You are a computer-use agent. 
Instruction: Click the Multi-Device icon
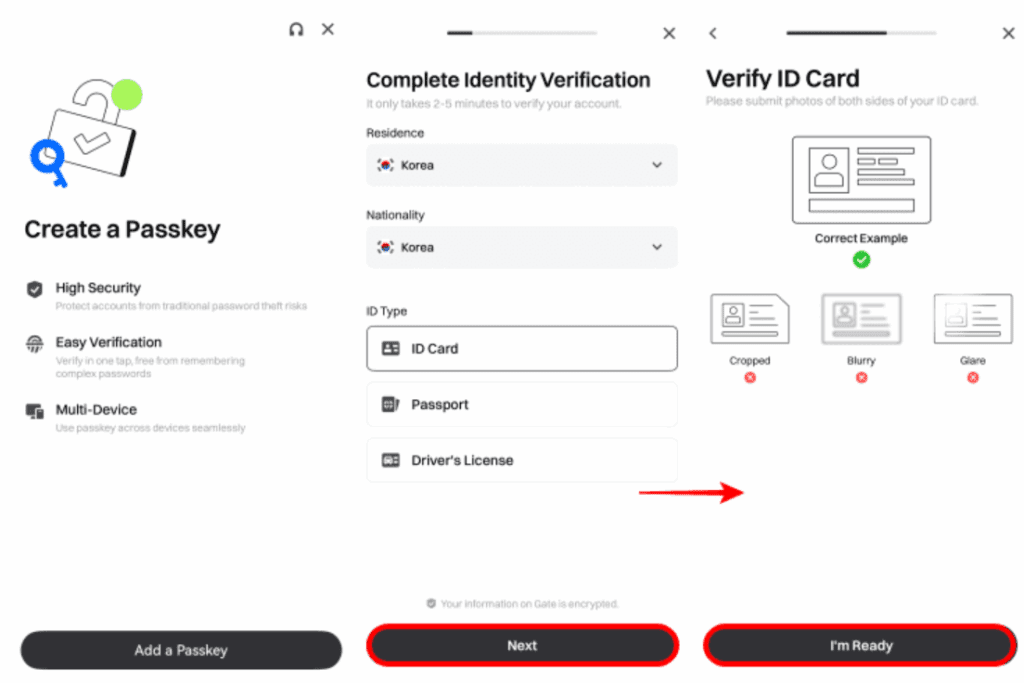(x=35, y=411)
